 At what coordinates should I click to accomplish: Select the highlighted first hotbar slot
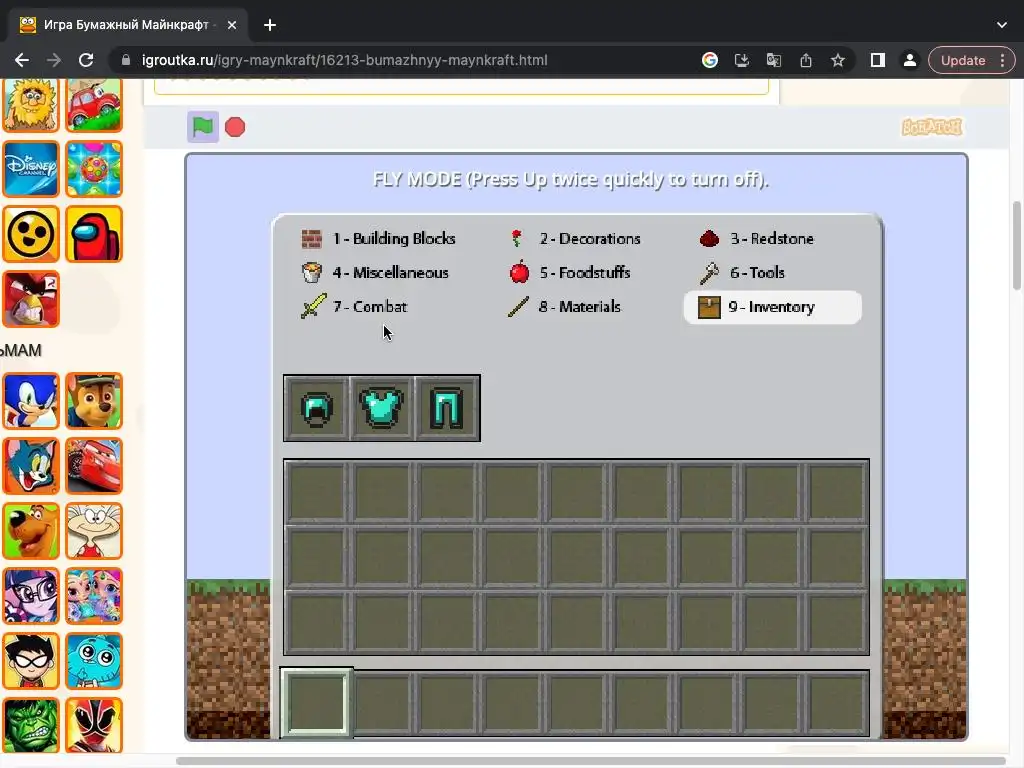[317, 702]
